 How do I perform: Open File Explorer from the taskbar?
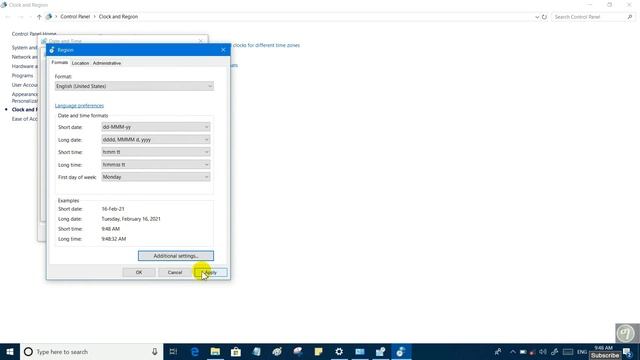[x=215, y=351]
